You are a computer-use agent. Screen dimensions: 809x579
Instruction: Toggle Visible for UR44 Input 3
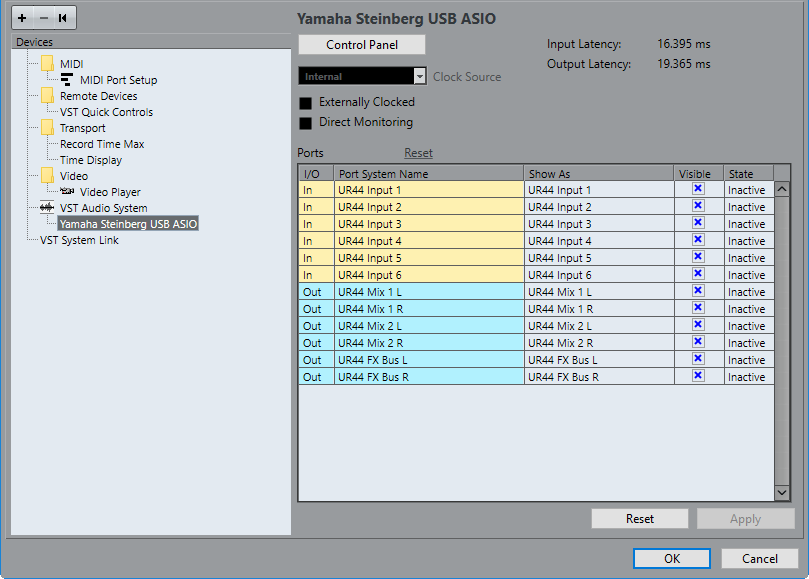coord(698,223)
